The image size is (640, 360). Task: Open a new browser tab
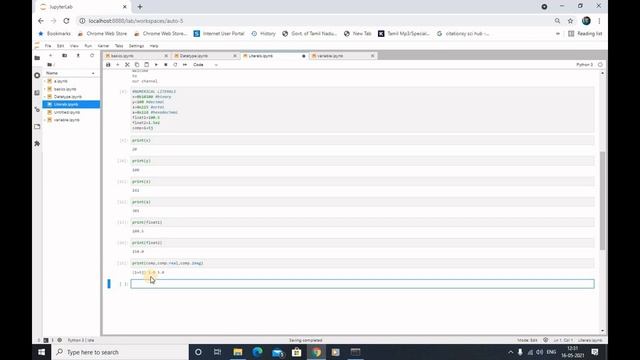click(x=140, y=7)
